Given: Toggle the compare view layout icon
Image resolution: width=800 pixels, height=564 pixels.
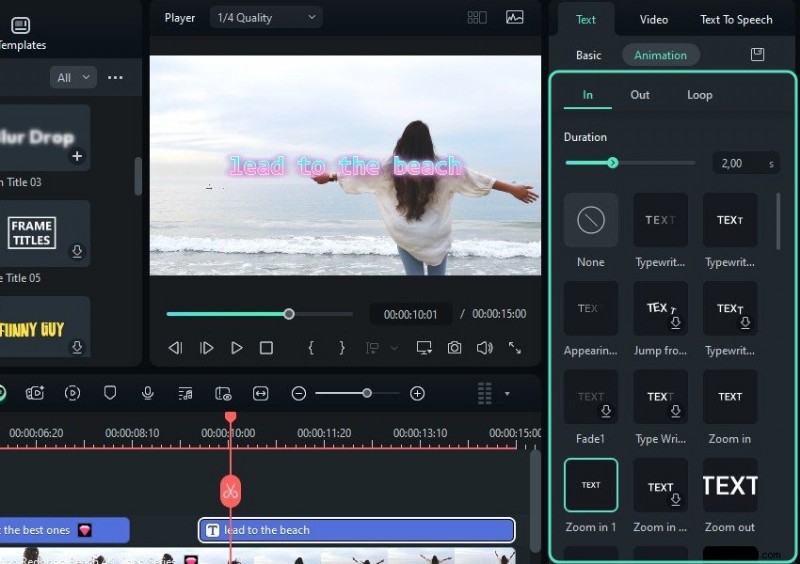Looking at the screenshot, I should 477,18.
